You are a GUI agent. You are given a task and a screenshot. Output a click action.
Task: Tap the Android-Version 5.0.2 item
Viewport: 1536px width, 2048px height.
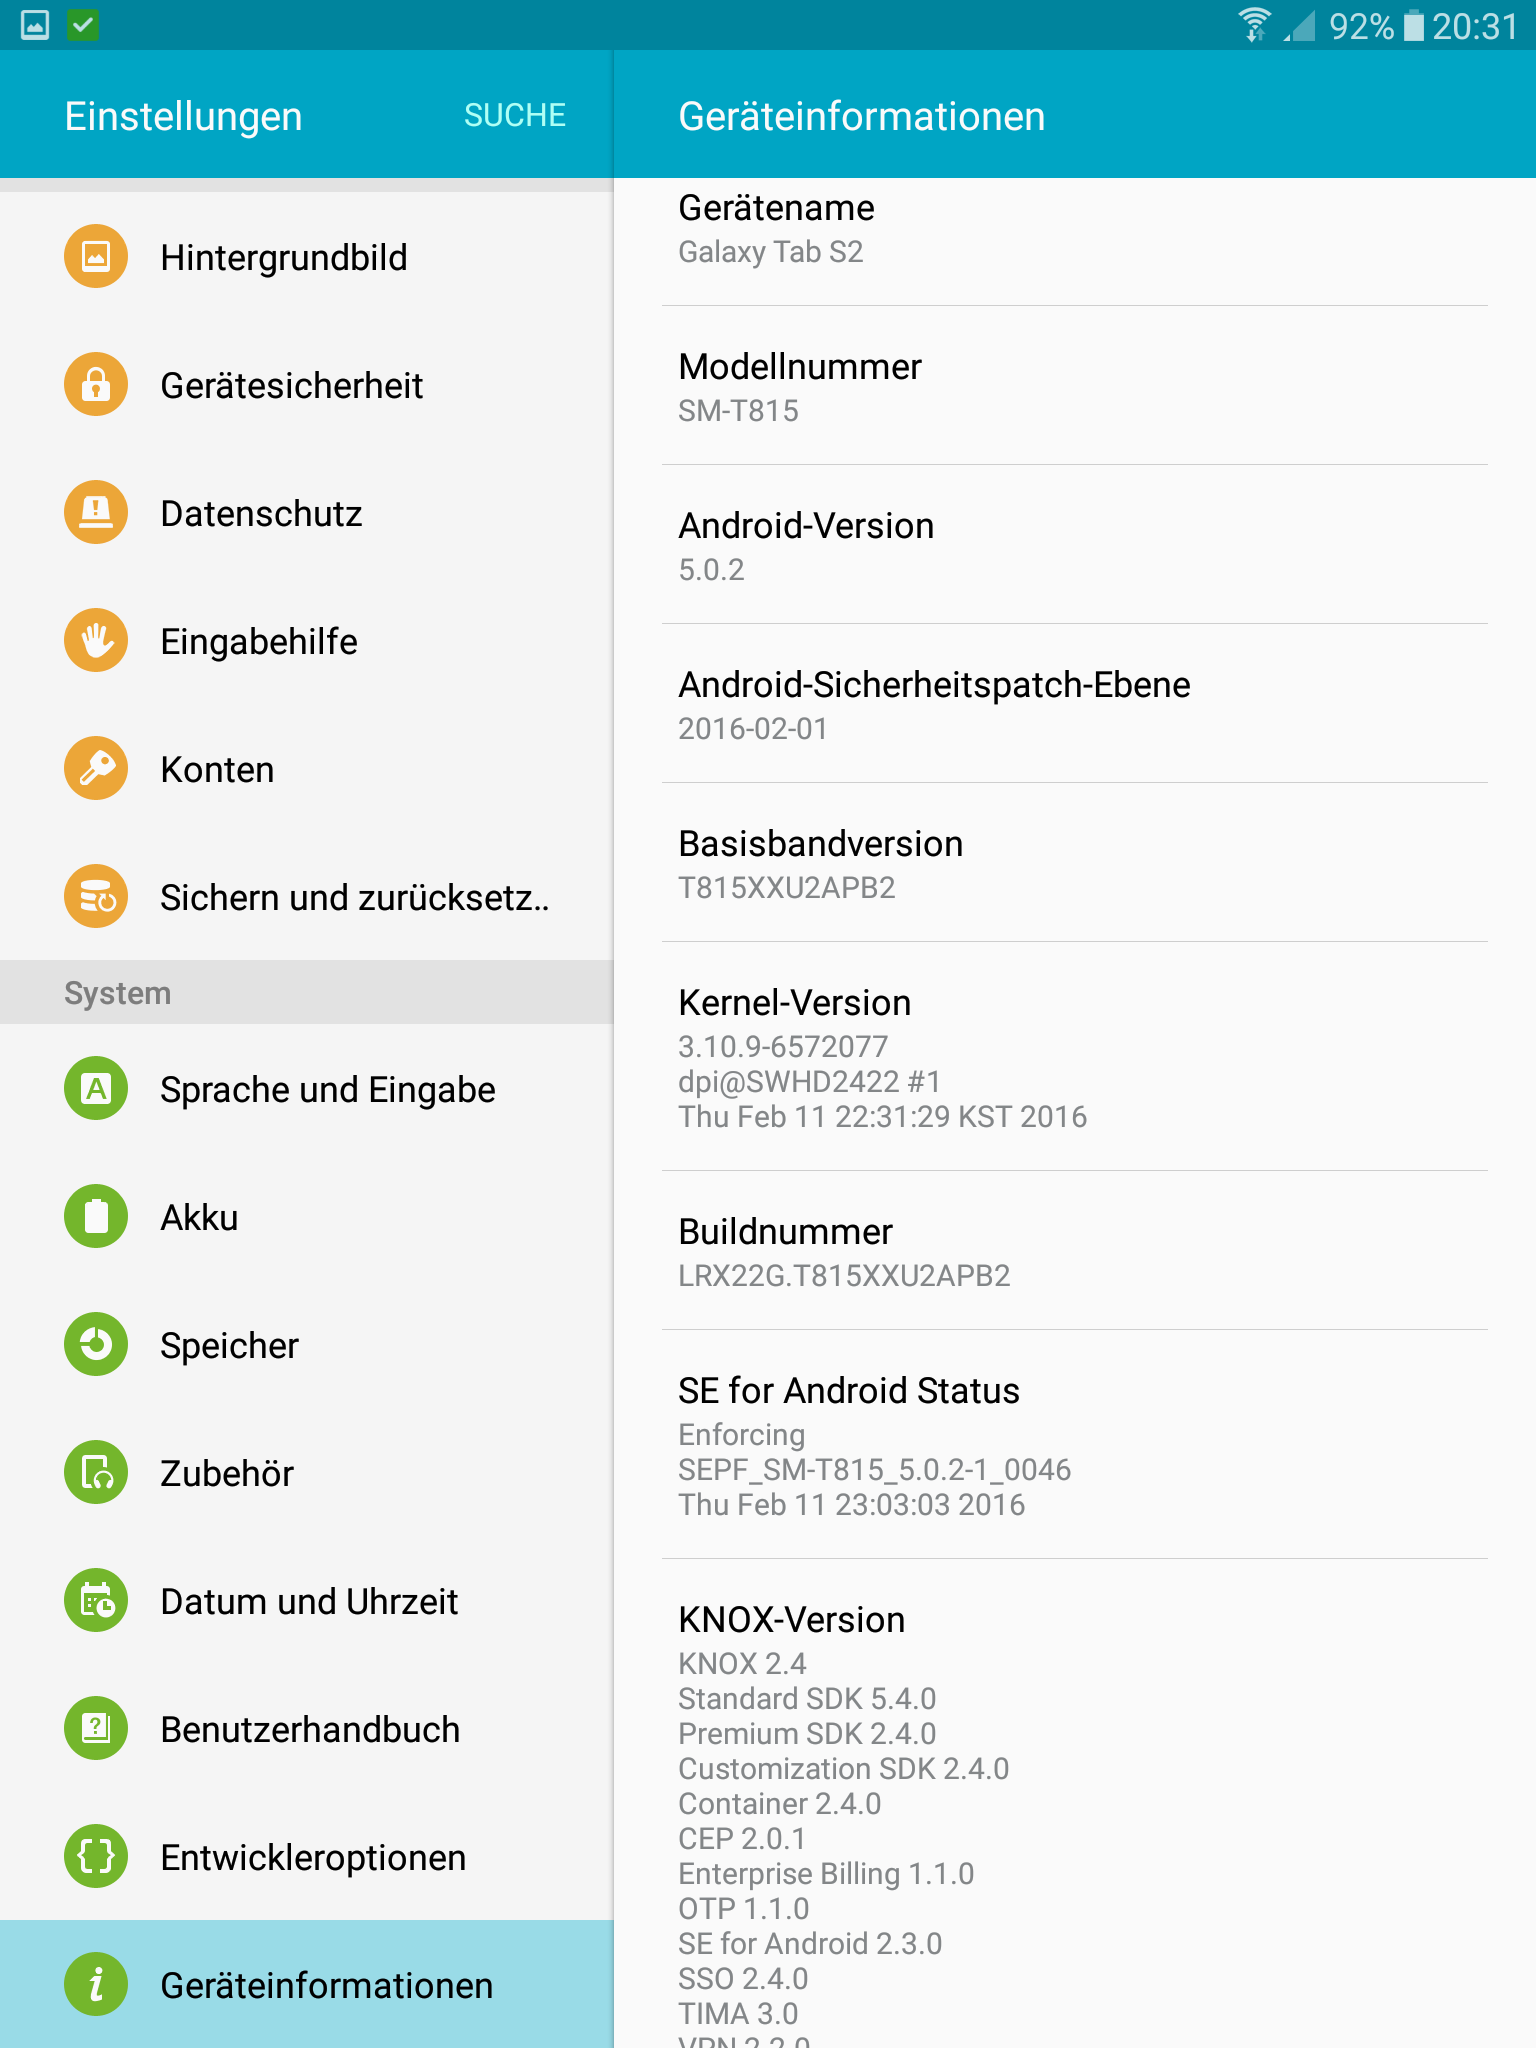[1075, 545]
